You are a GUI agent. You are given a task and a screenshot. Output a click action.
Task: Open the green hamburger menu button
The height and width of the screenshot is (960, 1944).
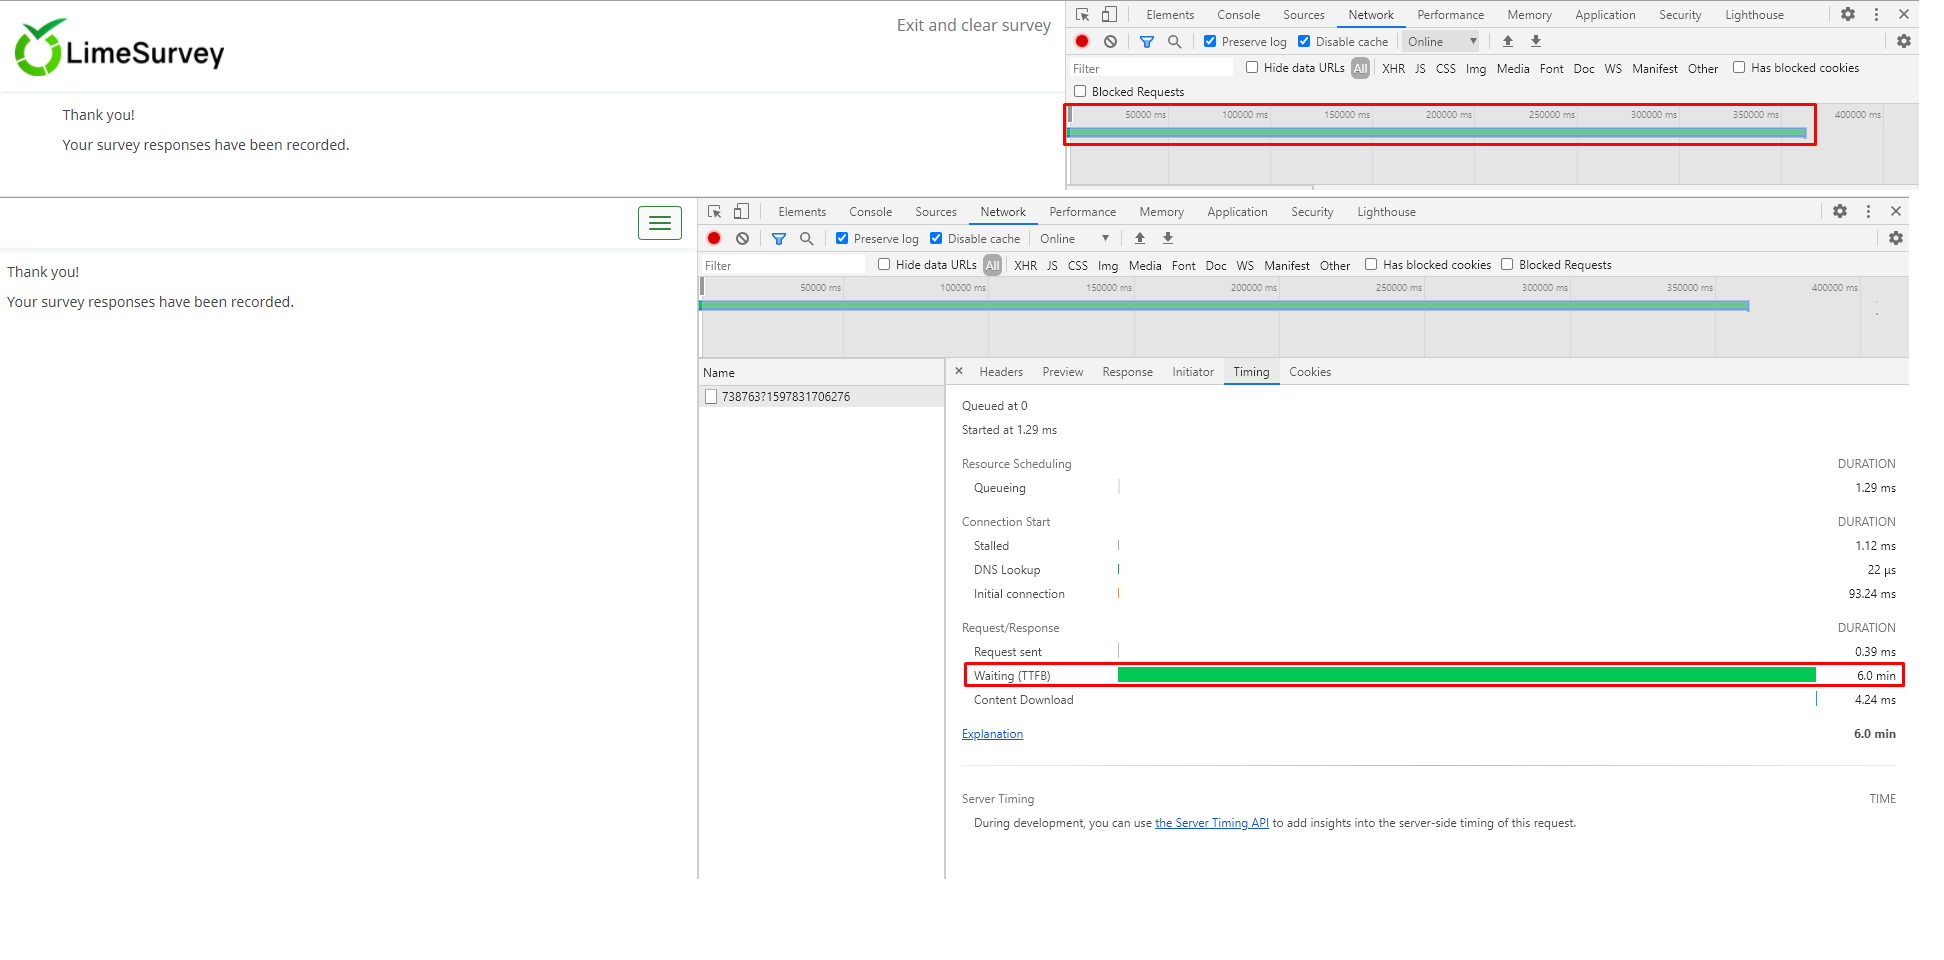click(660, 223)
